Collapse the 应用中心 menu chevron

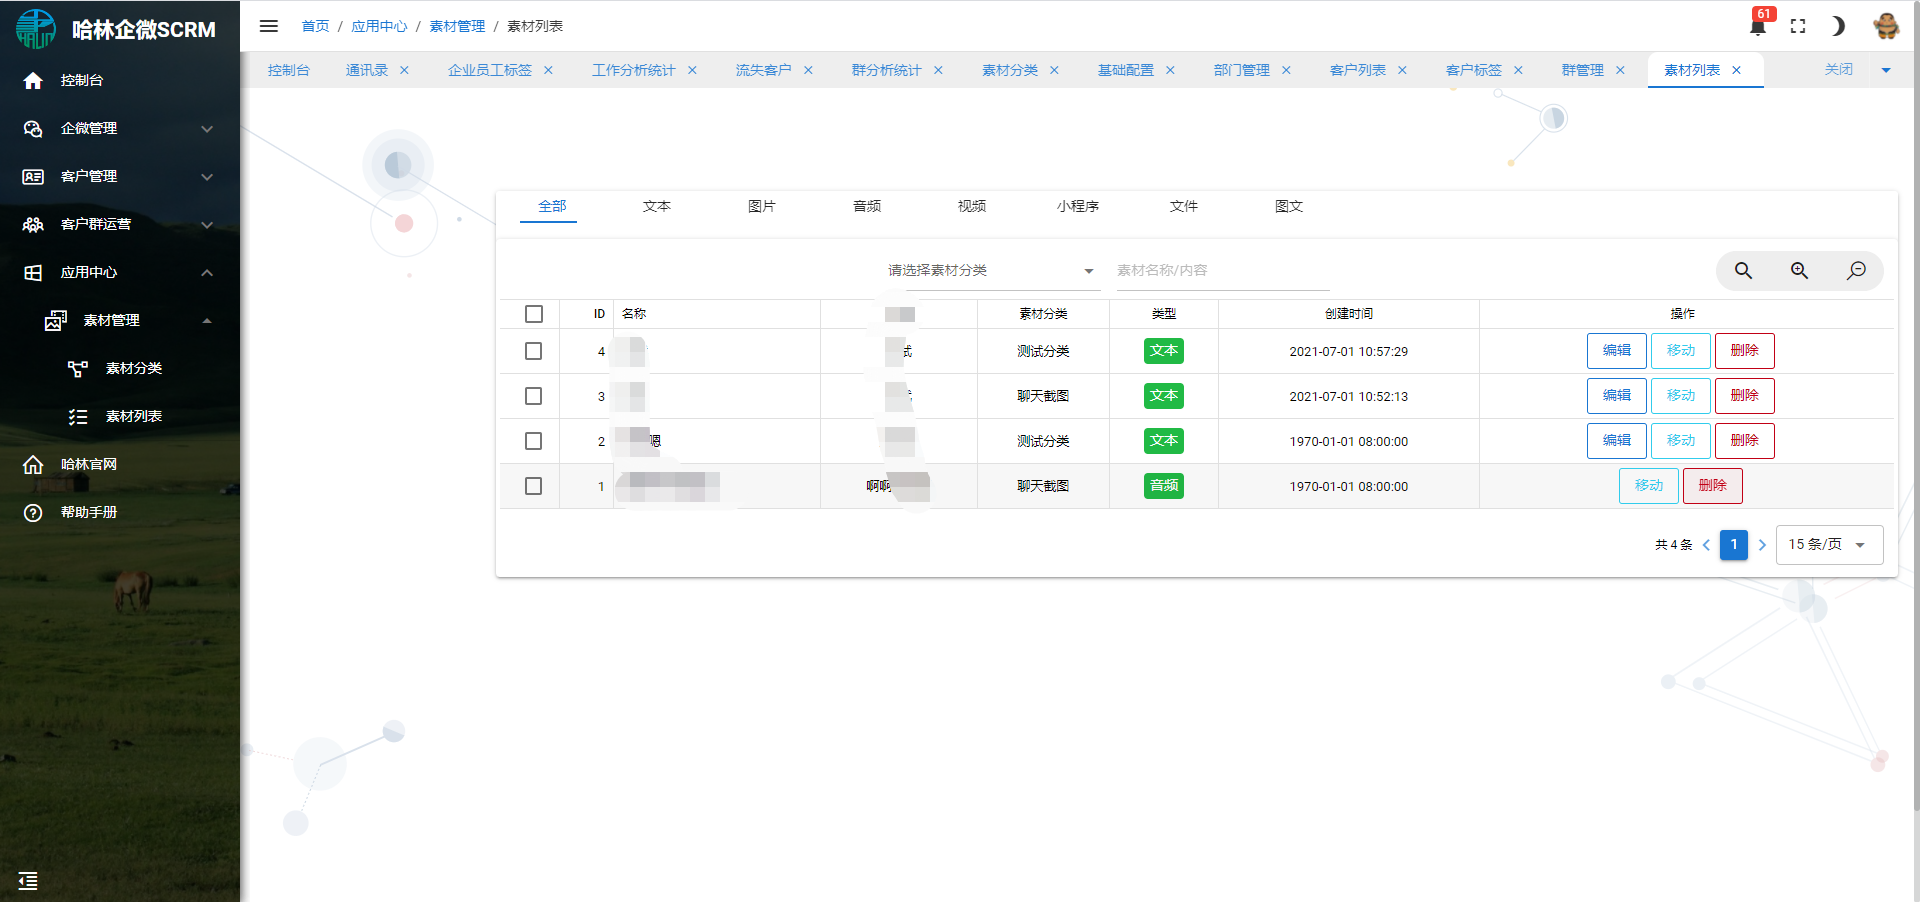[207, 272]
